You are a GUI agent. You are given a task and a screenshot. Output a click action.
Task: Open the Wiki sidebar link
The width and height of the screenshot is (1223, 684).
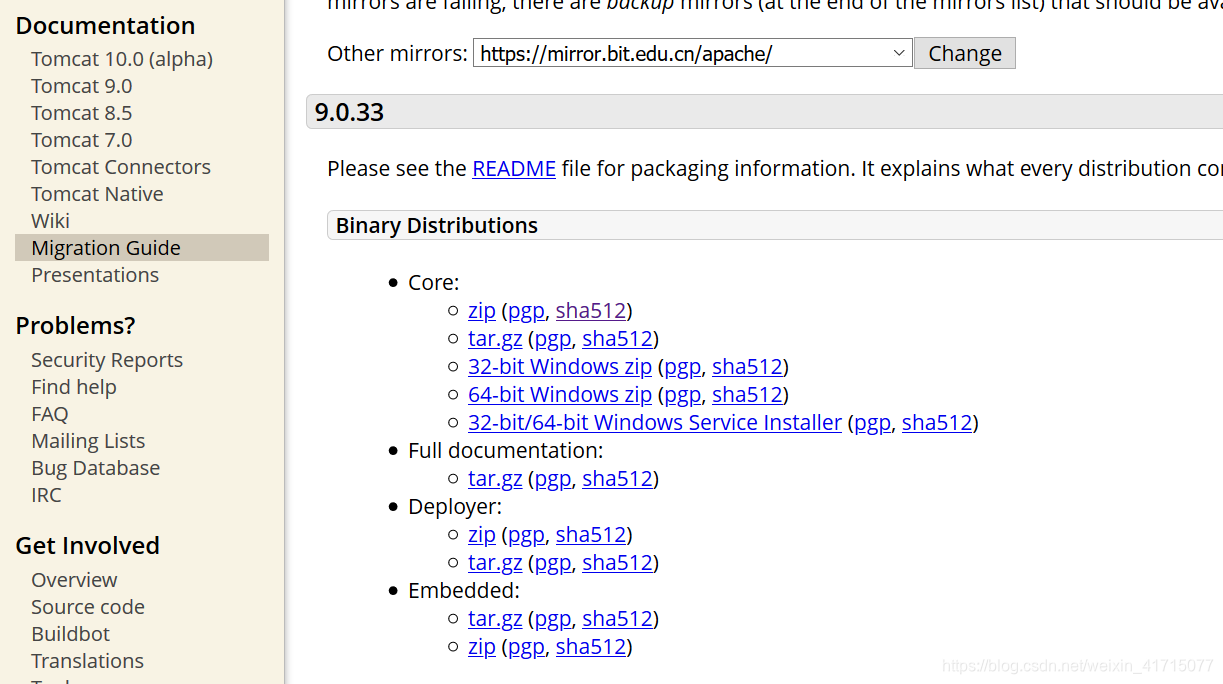51,221
